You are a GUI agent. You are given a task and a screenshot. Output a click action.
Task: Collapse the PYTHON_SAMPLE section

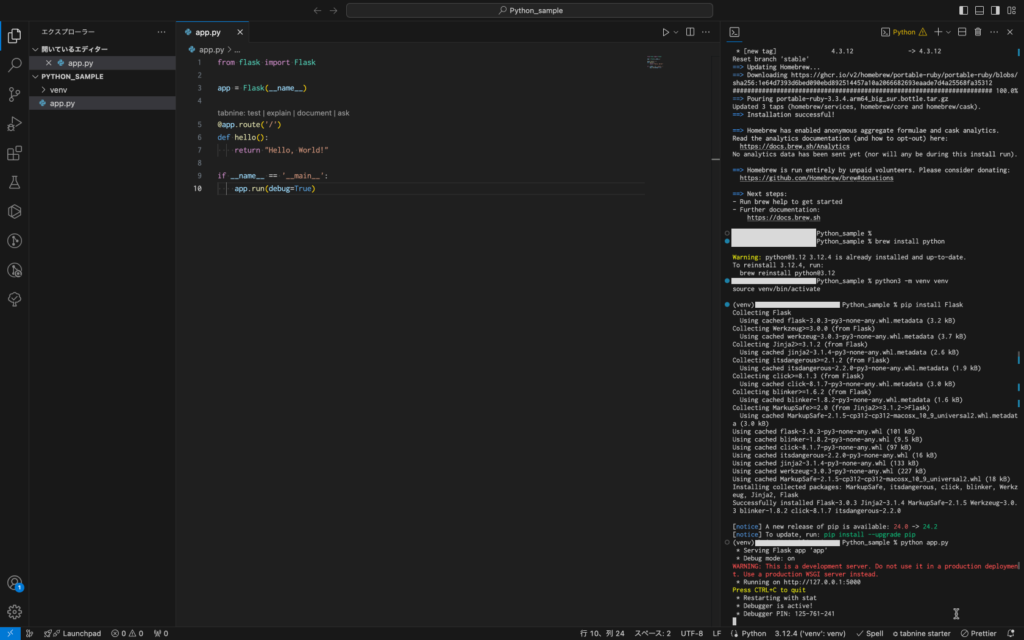[x=71, y=76]
